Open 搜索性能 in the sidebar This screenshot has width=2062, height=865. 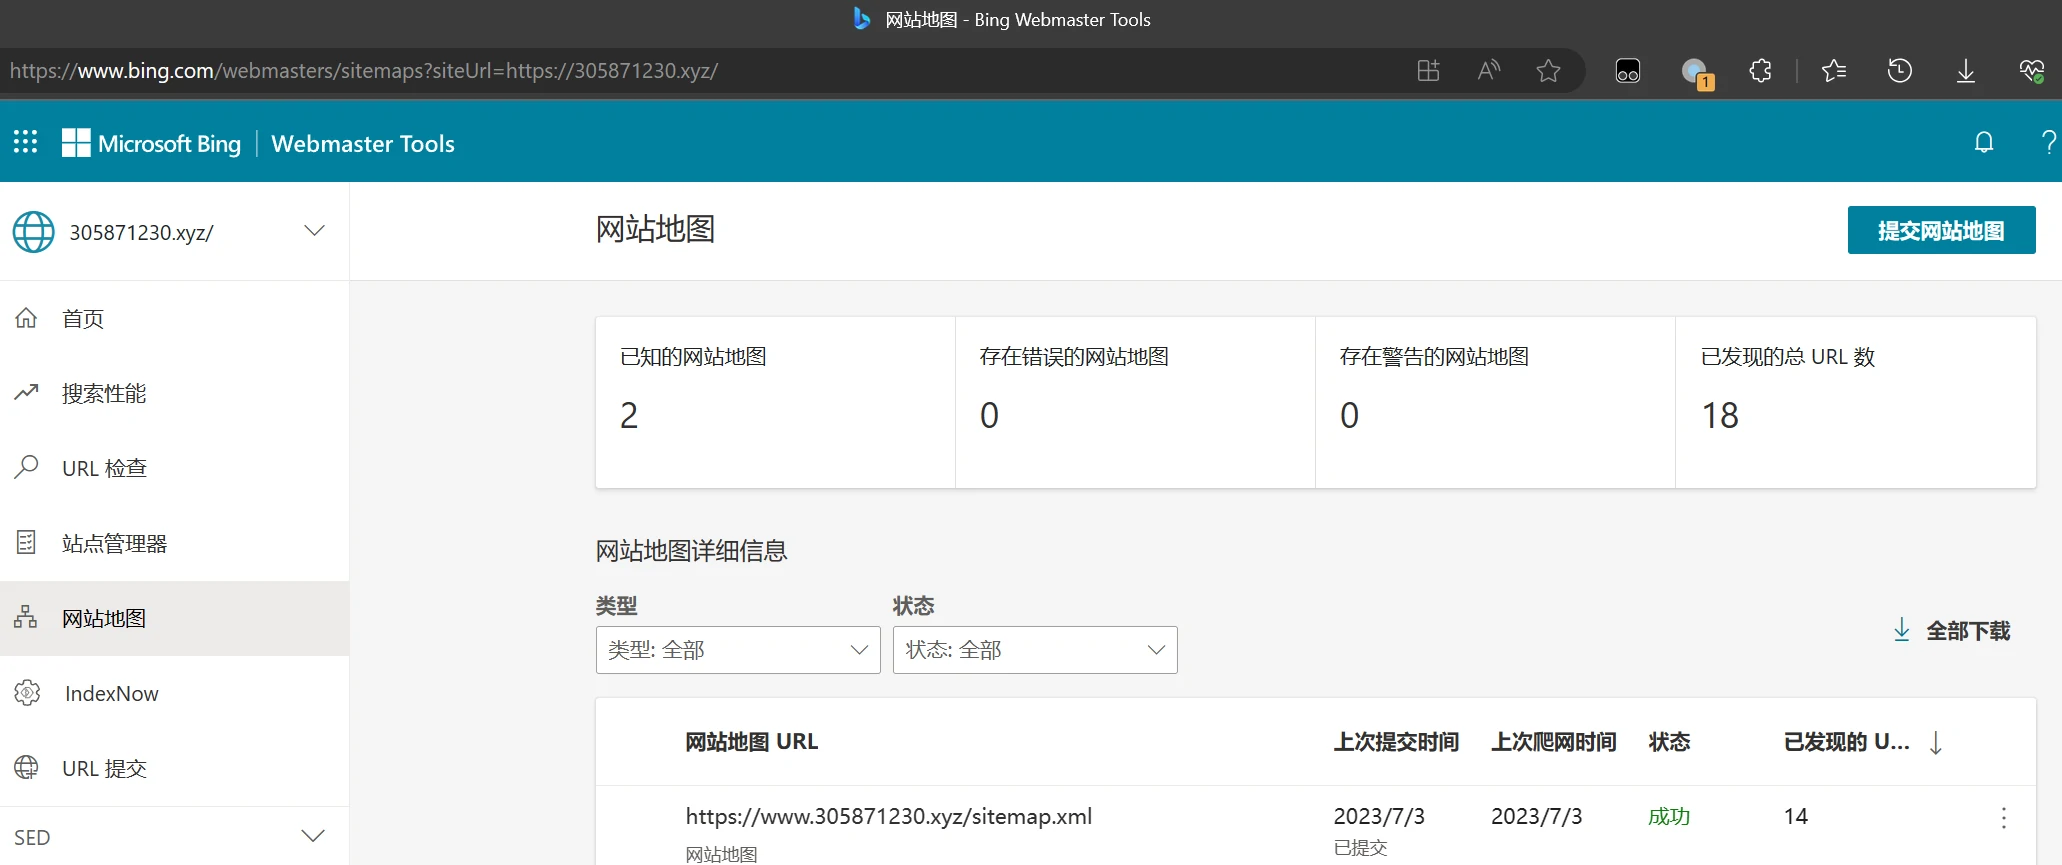(x=104, y=394)
